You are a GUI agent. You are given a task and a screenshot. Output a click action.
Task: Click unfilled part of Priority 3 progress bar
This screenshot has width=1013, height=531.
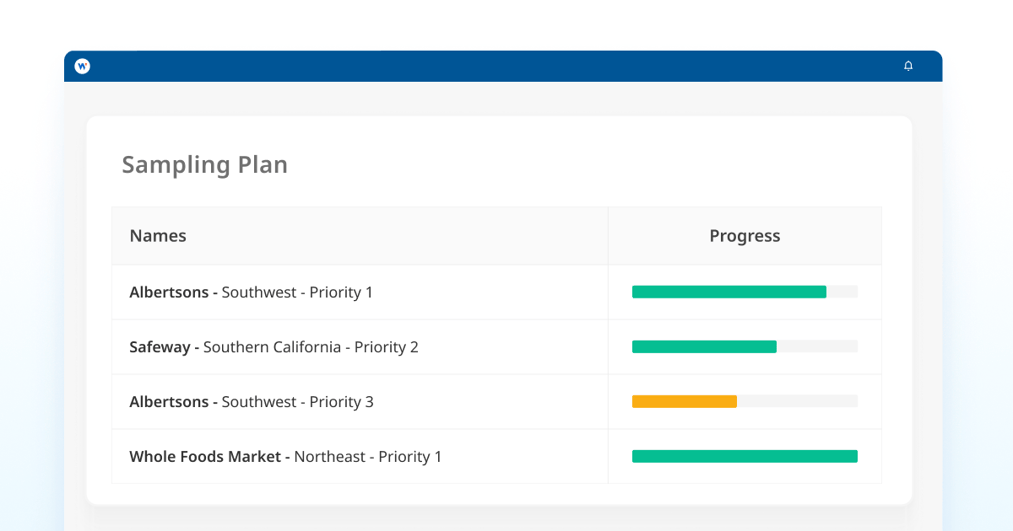pos(797,402)
